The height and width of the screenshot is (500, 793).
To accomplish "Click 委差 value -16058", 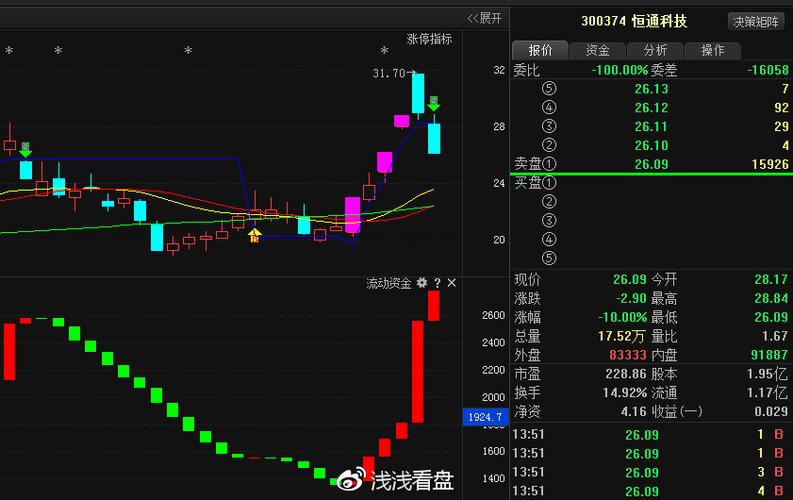I will tap(768, 70).
